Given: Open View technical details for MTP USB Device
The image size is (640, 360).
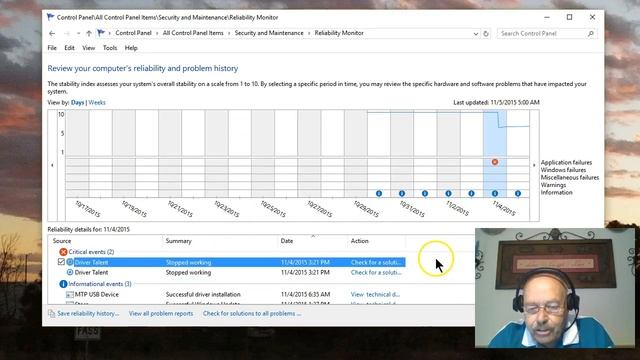Looking at the screenshot, I should coord(375,294).
